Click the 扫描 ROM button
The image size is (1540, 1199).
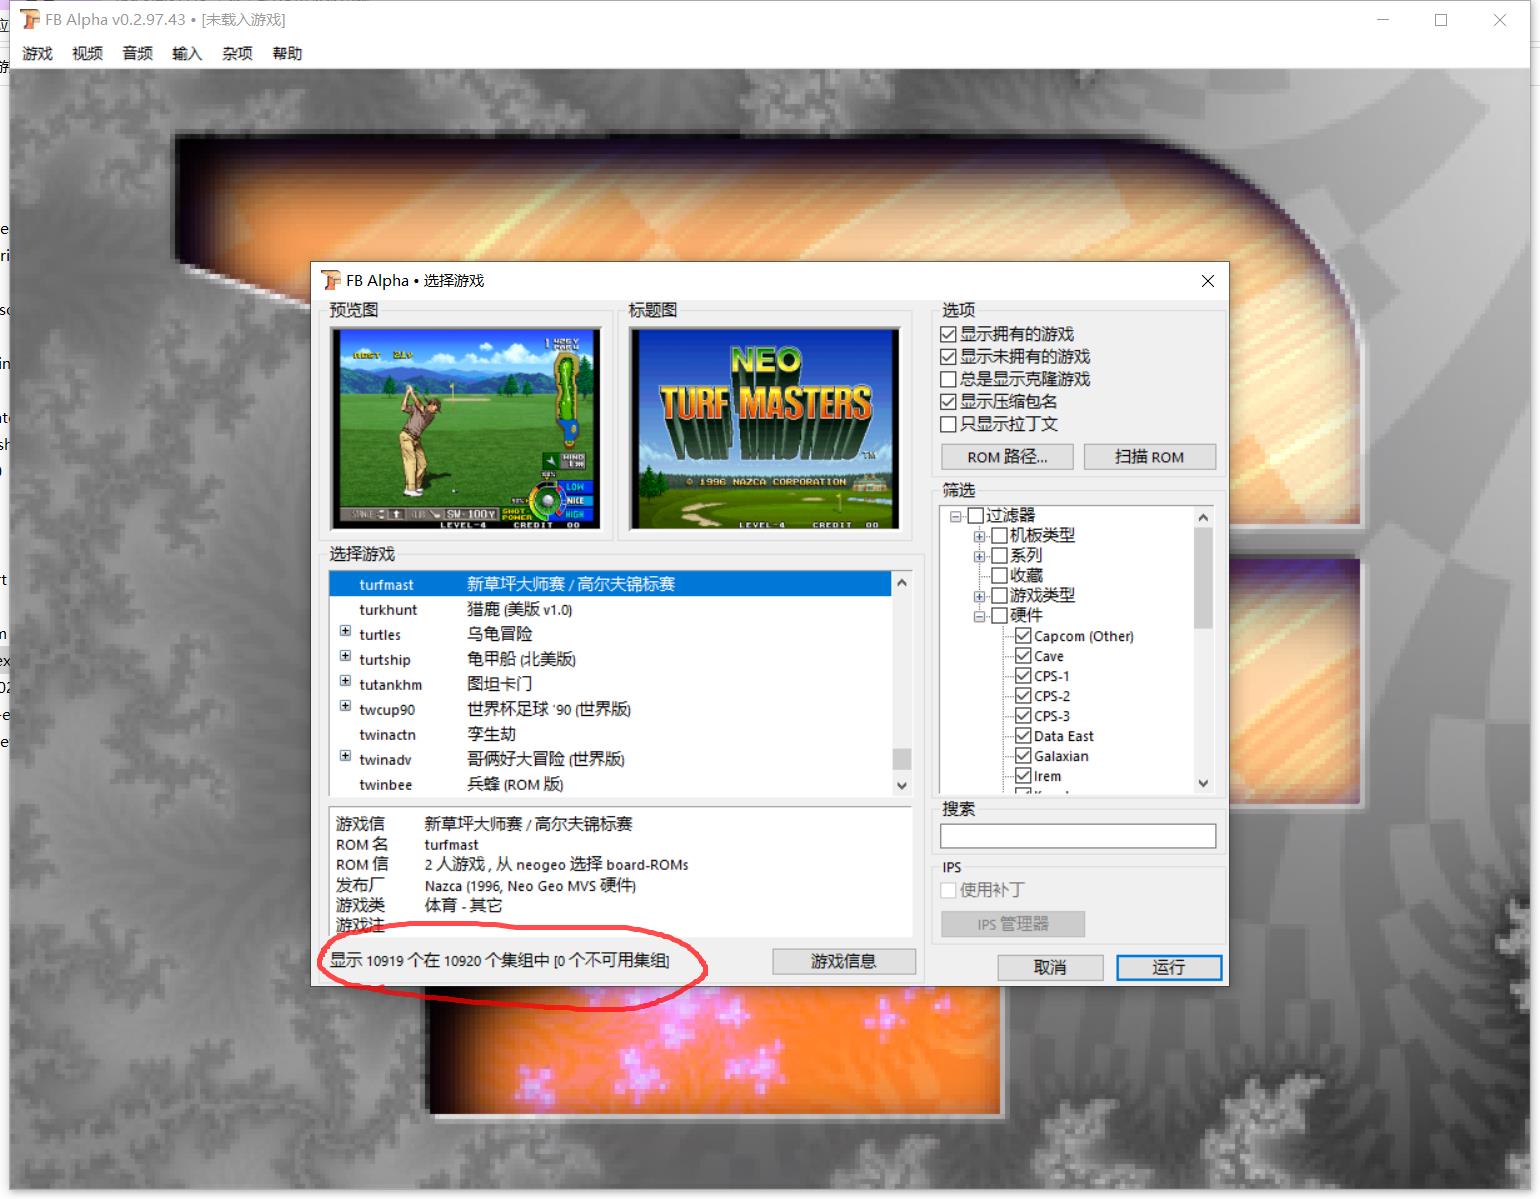(1150, 457)
